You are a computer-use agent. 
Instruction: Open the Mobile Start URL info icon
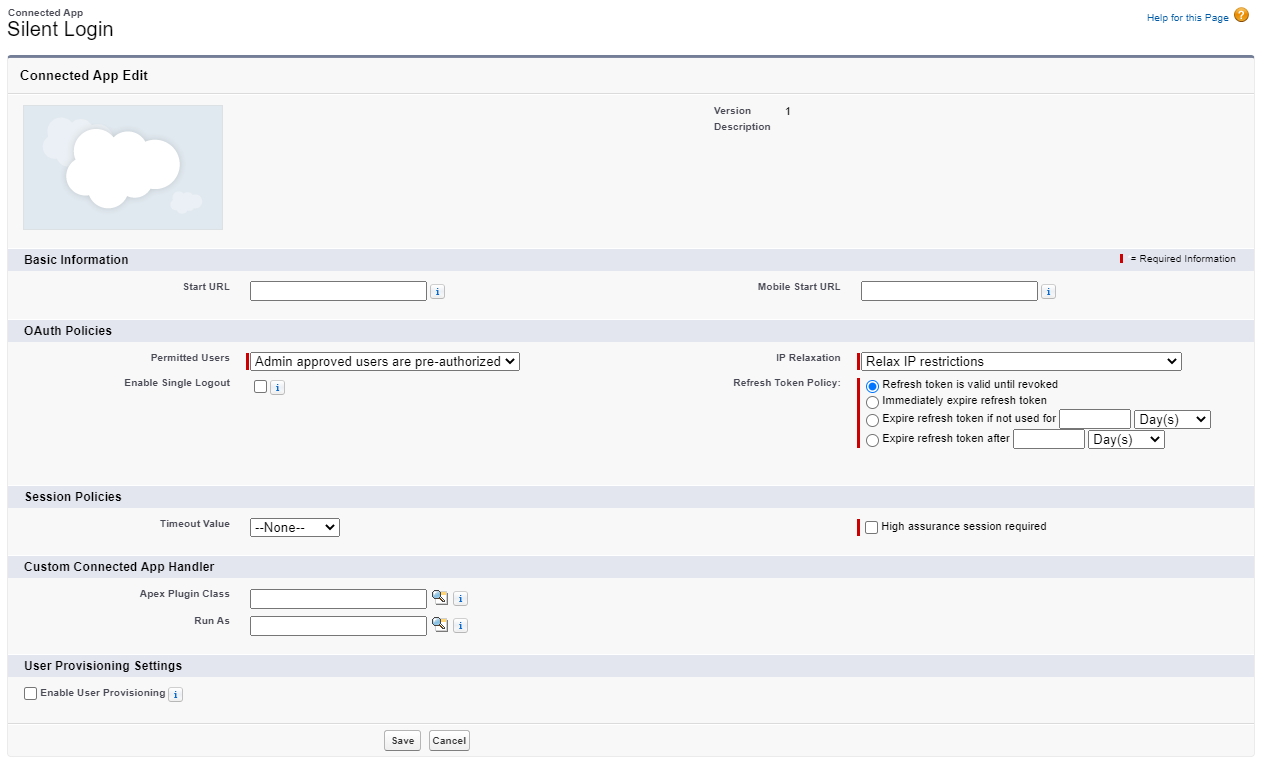tap(1048, 292)
